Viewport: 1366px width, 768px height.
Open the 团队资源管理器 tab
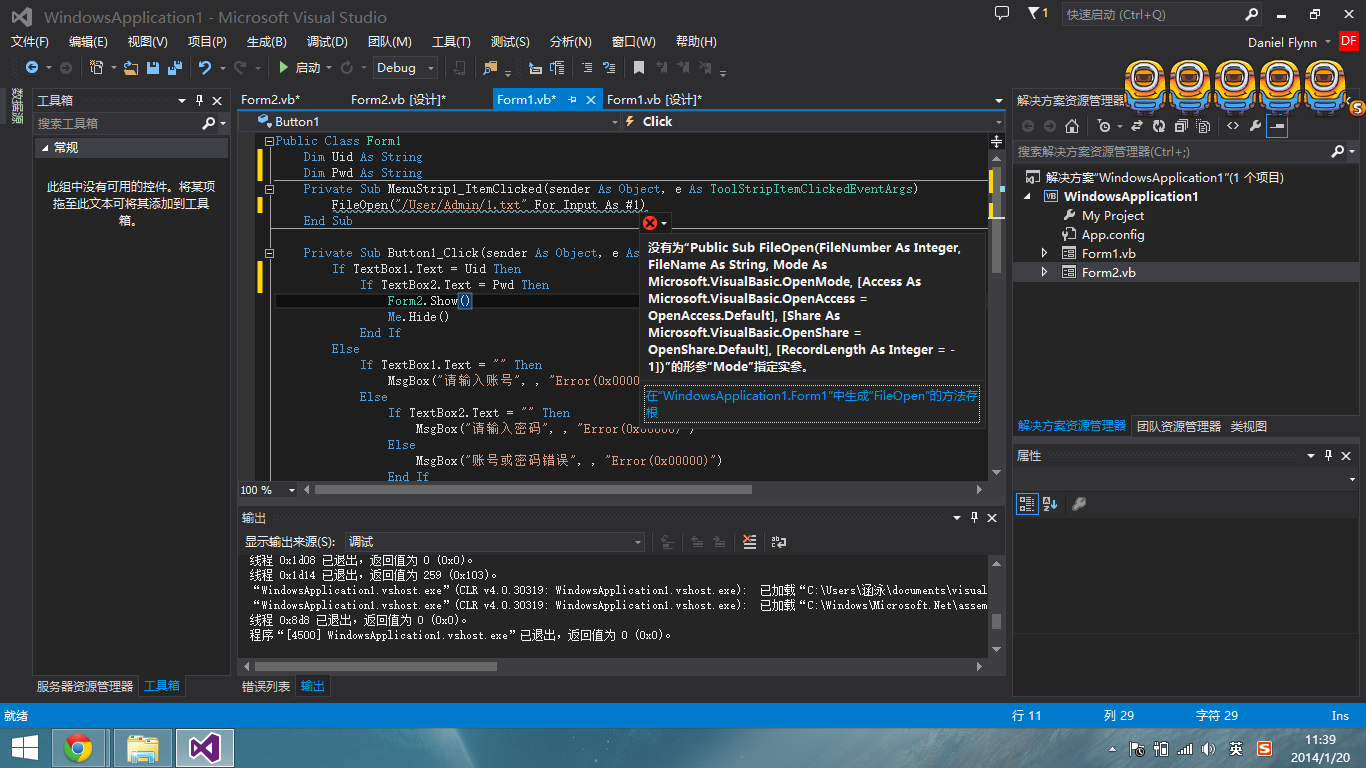point(1179,426)
